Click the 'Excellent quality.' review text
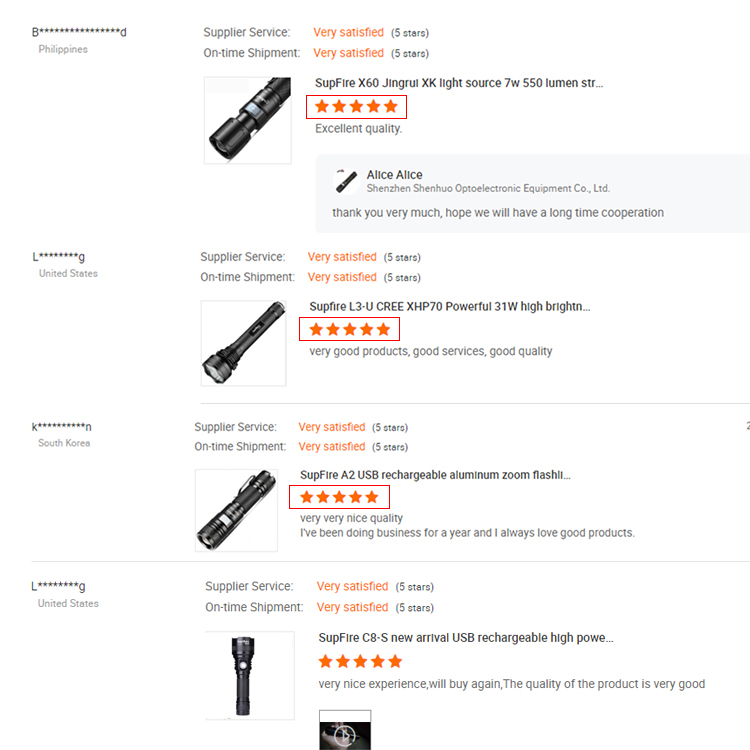750x750 pixels. click(x=358, y=129)
